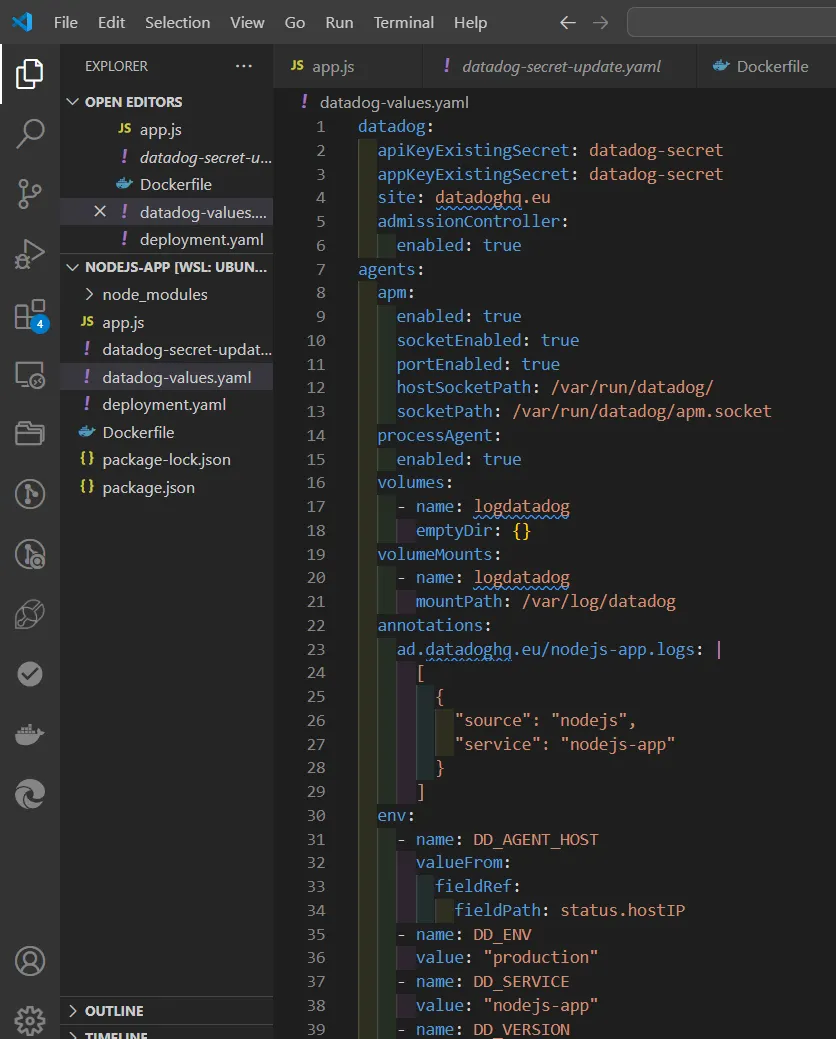This screenshot has height=1039, width=836.
Task: Open Run and Debug view
Action: pos(30,254)
